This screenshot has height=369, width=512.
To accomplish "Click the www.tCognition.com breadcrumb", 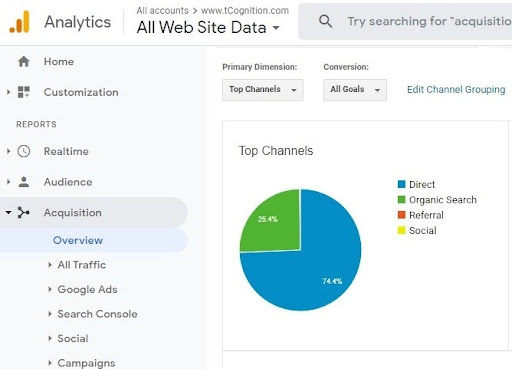I will click(245, 11).
